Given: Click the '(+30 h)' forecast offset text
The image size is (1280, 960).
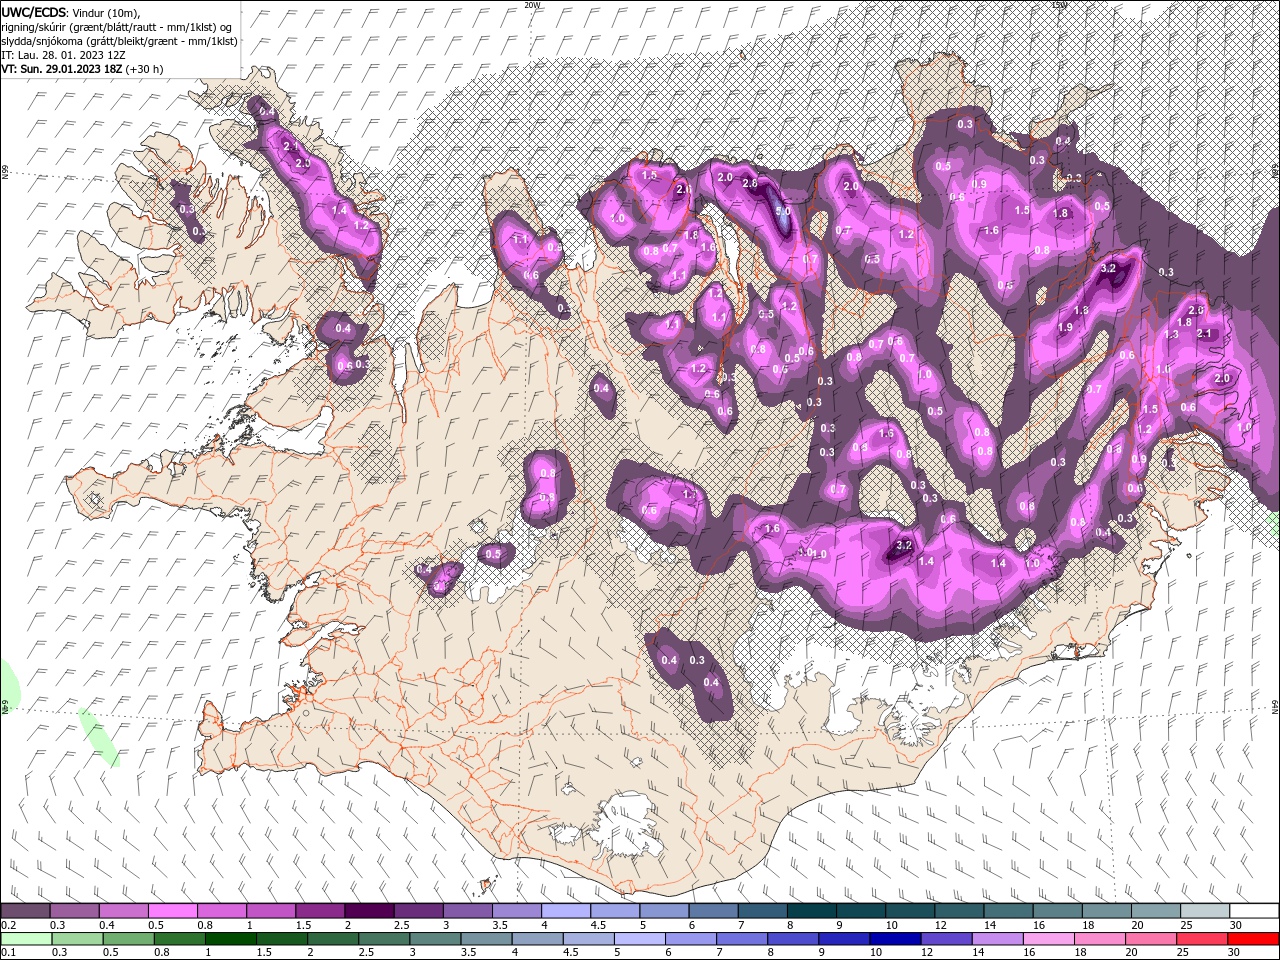Looking at the screenshot, I should click(x=145, y=69).
